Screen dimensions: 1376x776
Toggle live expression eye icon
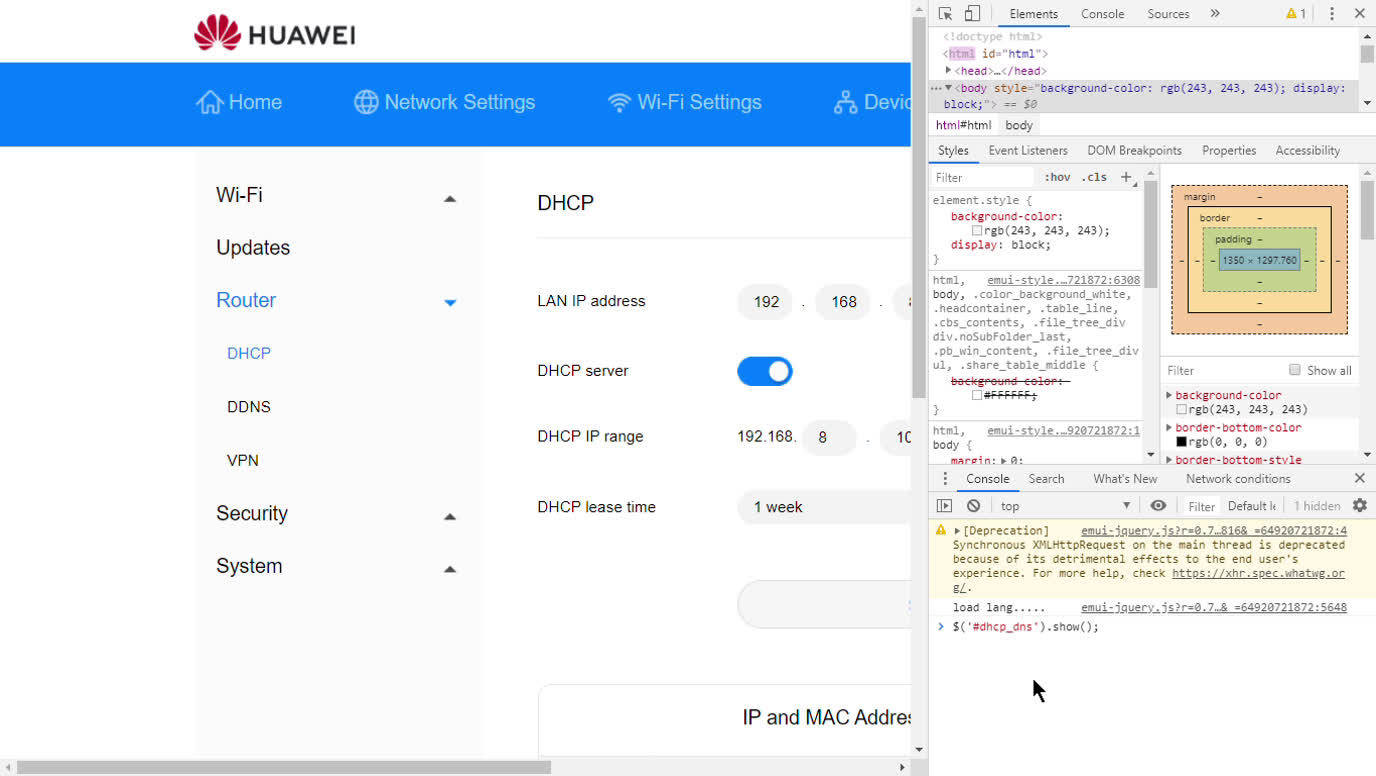pos(1158,506)
